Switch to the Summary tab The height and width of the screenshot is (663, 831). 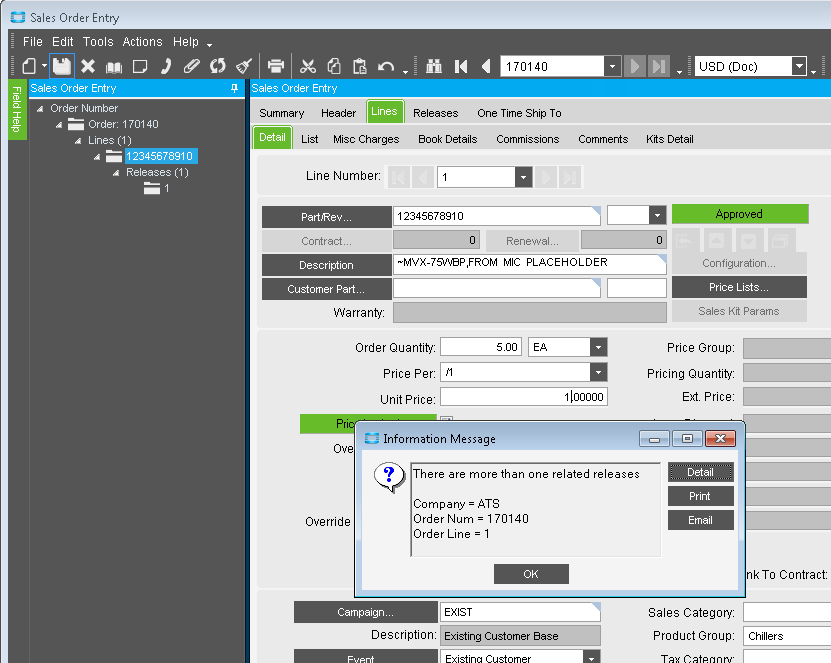[281, 113]
